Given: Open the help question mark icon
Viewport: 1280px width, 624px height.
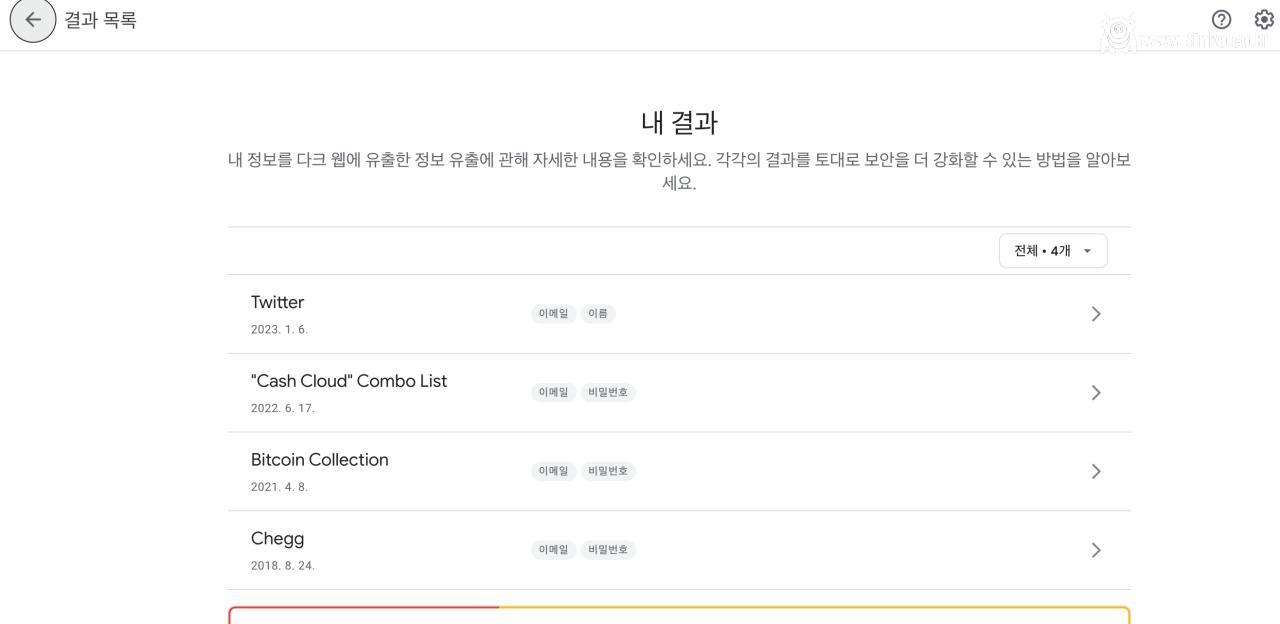Looking at the screenshot, I should coord(1221,19).
